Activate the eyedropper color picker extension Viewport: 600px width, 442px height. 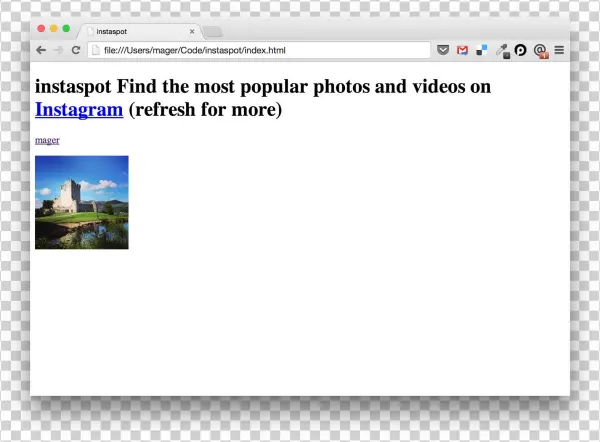[x=502, y=51]
